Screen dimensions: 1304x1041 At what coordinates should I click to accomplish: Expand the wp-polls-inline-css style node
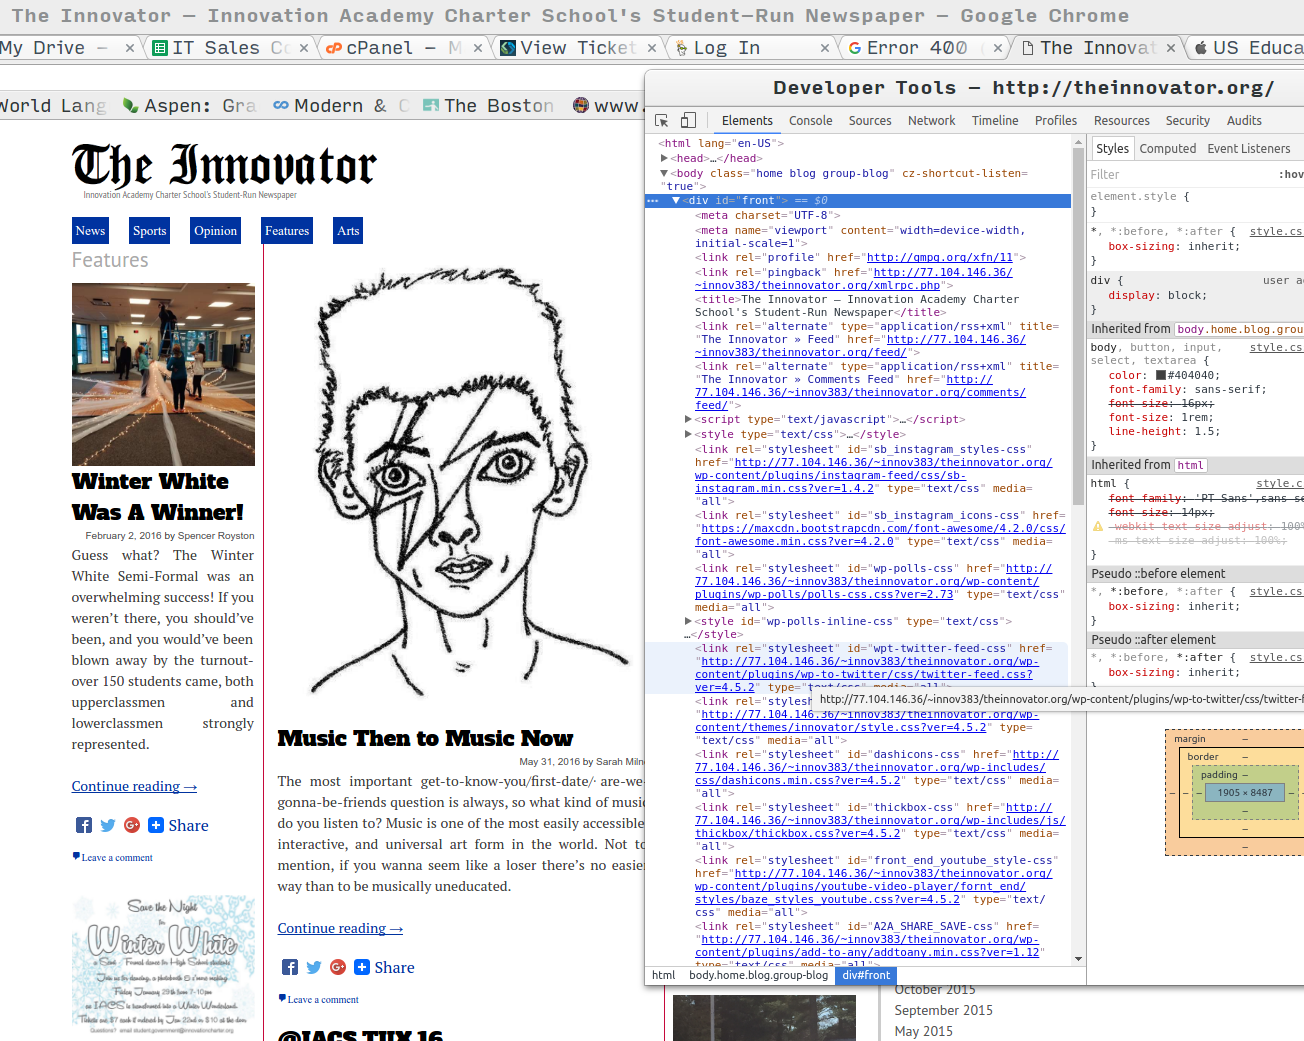(688, 622)
